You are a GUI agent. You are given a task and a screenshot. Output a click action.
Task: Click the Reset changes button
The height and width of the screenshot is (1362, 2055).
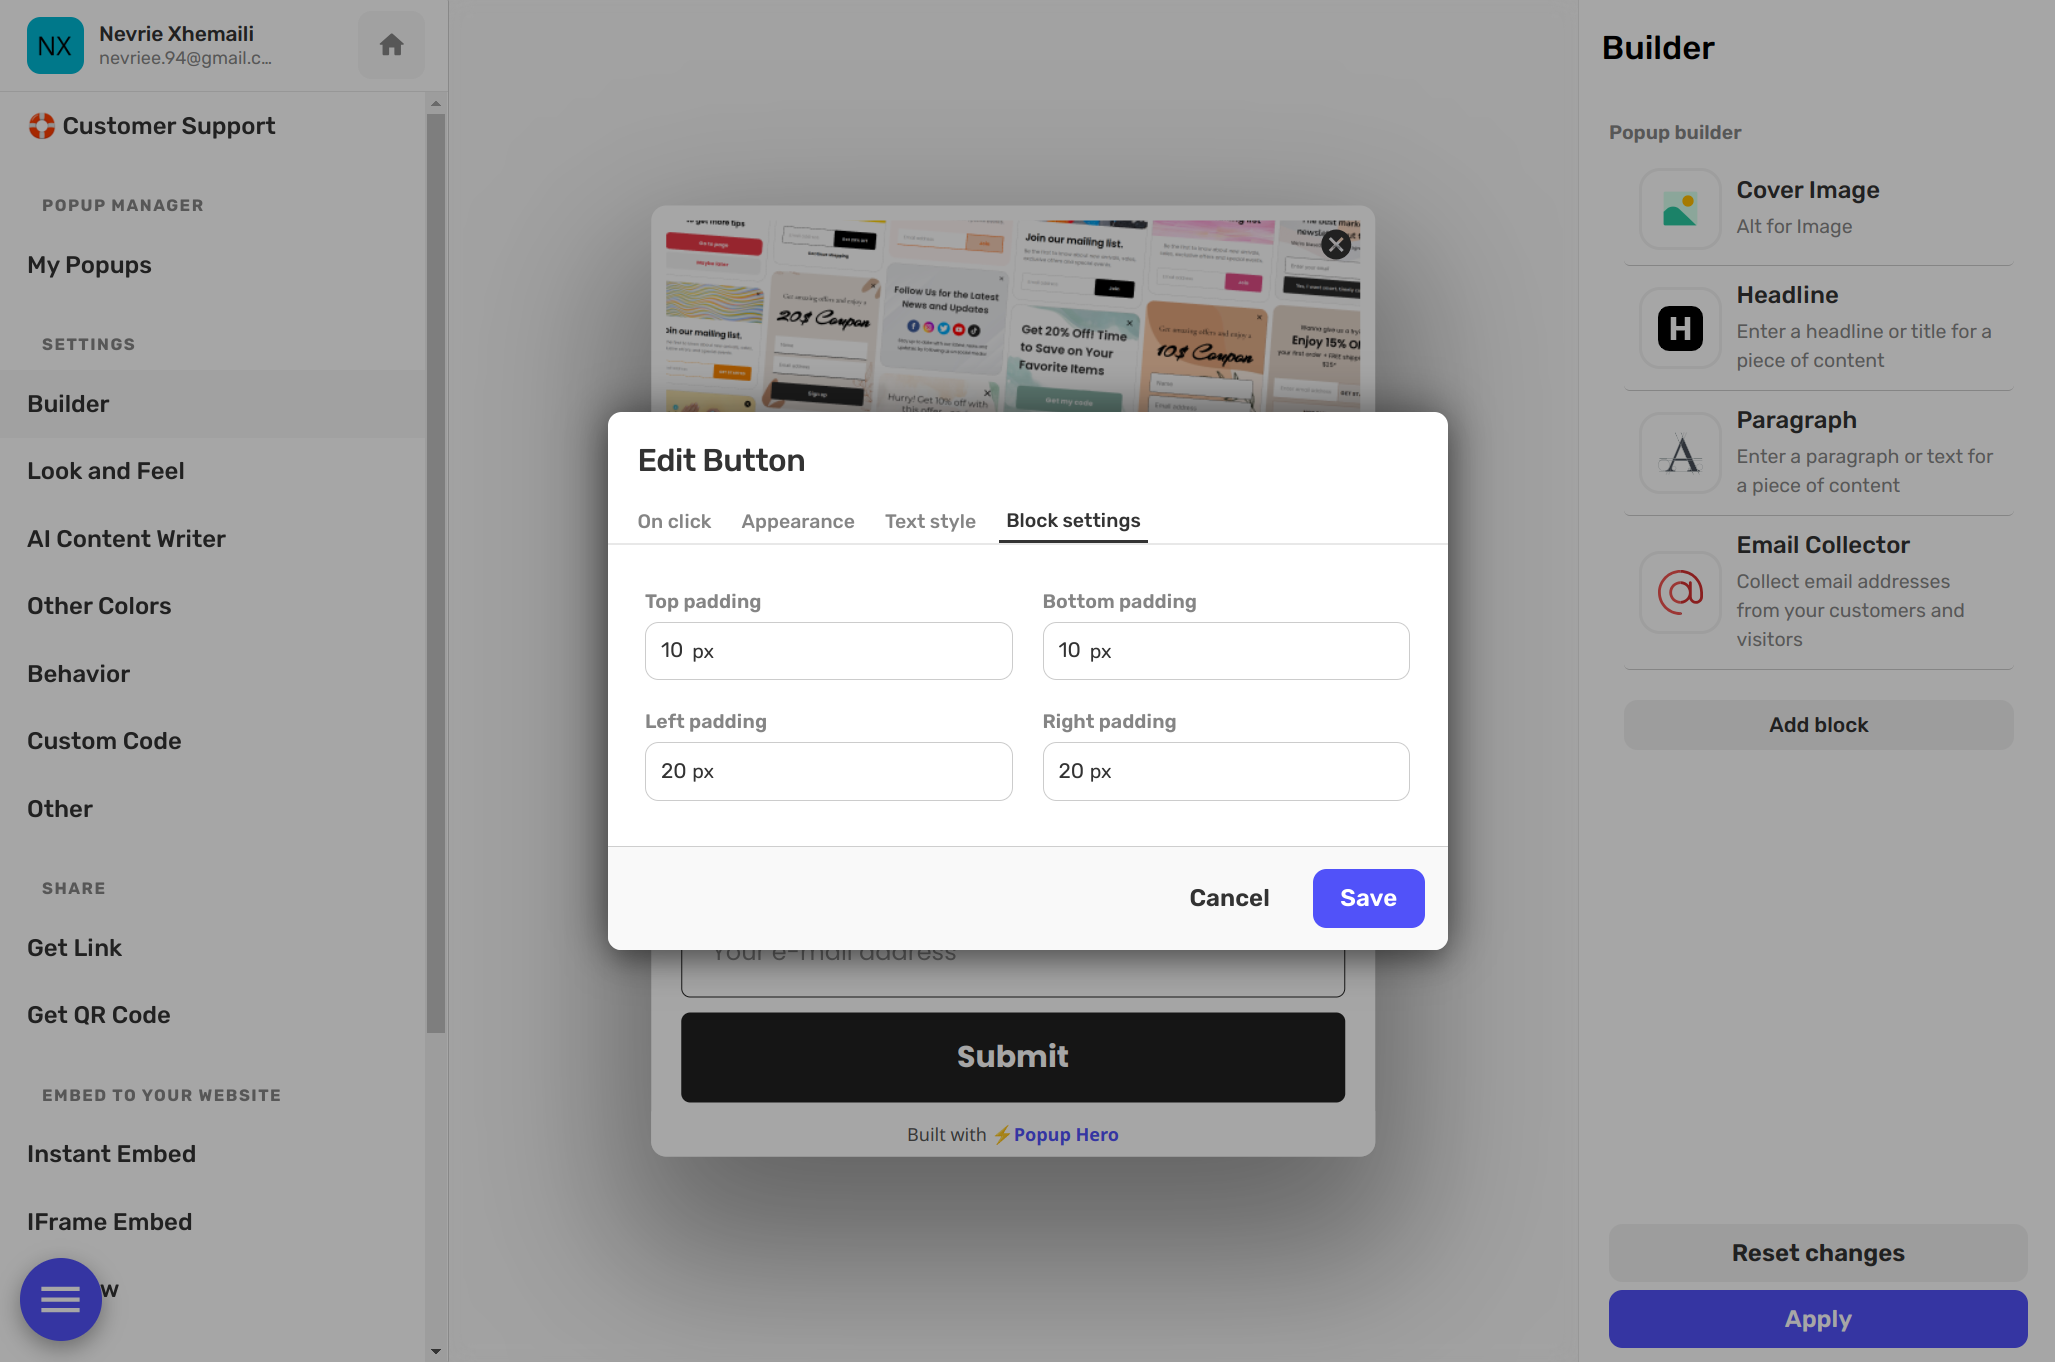pyautogui.click(x=1818, y=1253)
